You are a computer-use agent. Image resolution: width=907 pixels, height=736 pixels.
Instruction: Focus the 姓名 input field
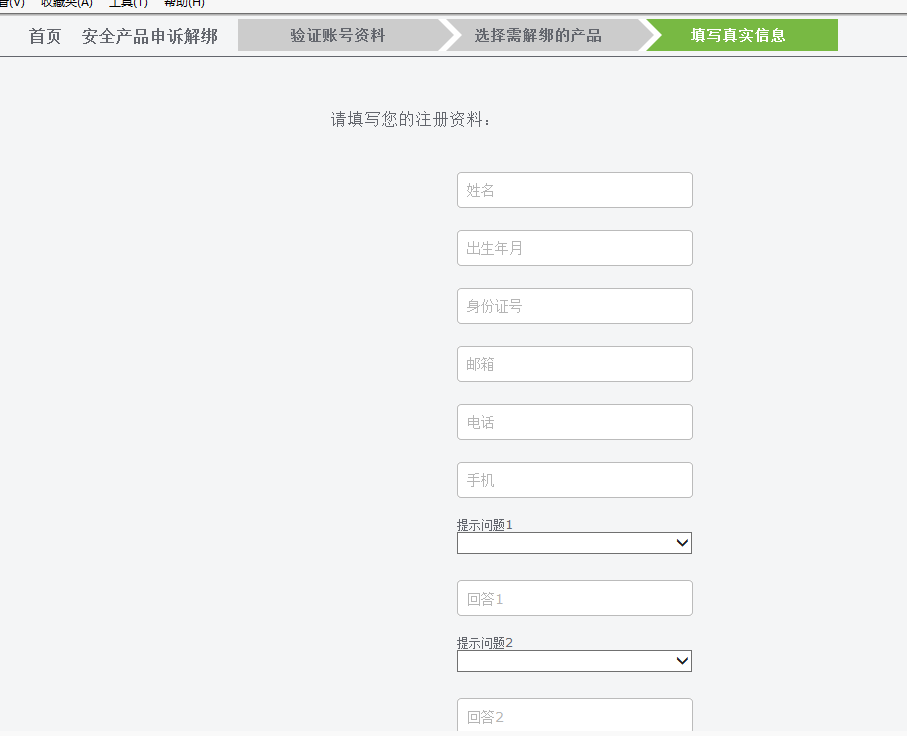(x=574, y=190)
